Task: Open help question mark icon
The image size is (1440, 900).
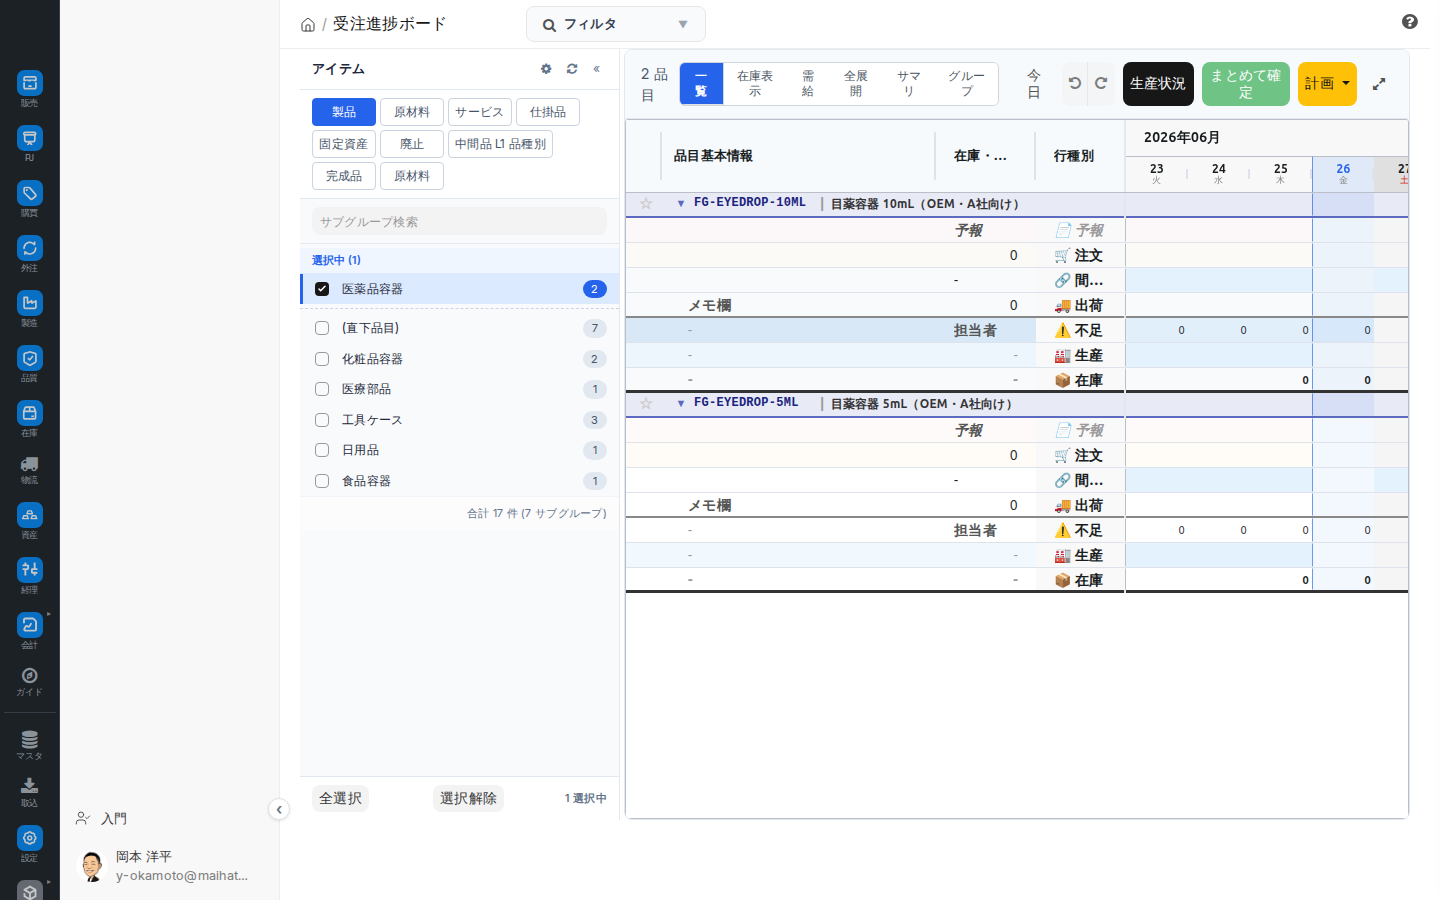Action: point(1410,22)
